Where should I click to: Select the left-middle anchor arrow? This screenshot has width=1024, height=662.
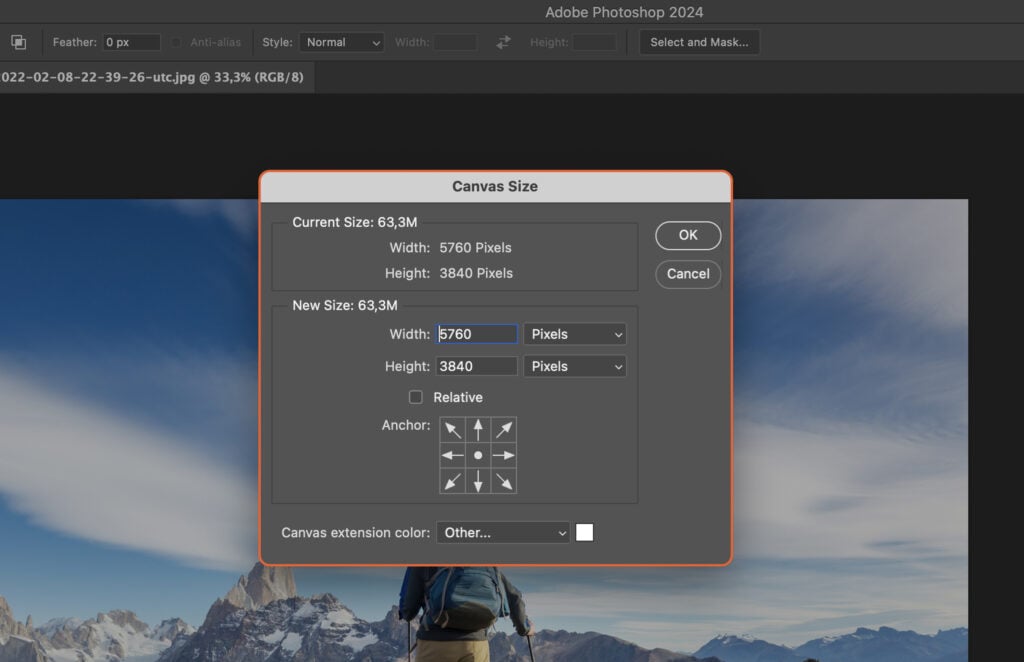[x=452, y=455]
